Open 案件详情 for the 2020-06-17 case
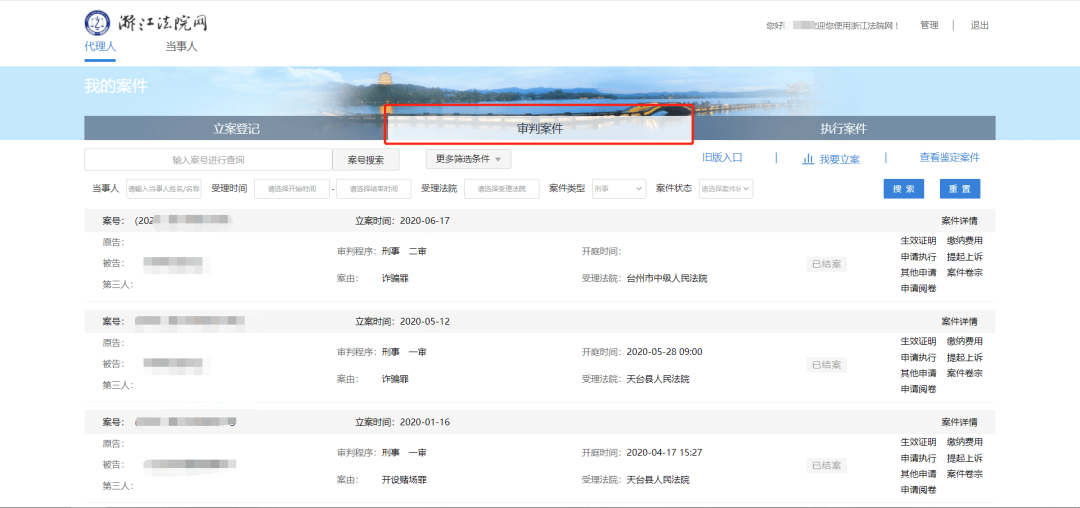 coord(959,221)
